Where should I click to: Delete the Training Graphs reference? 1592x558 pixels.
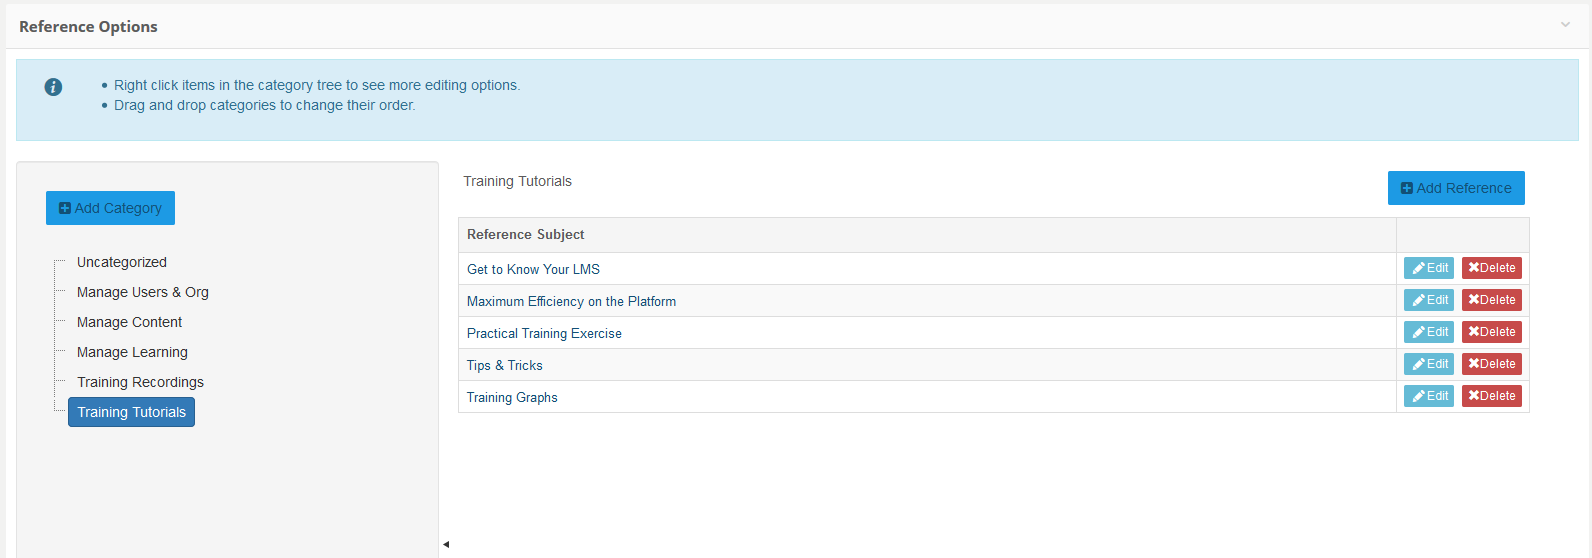[1491, 396]
